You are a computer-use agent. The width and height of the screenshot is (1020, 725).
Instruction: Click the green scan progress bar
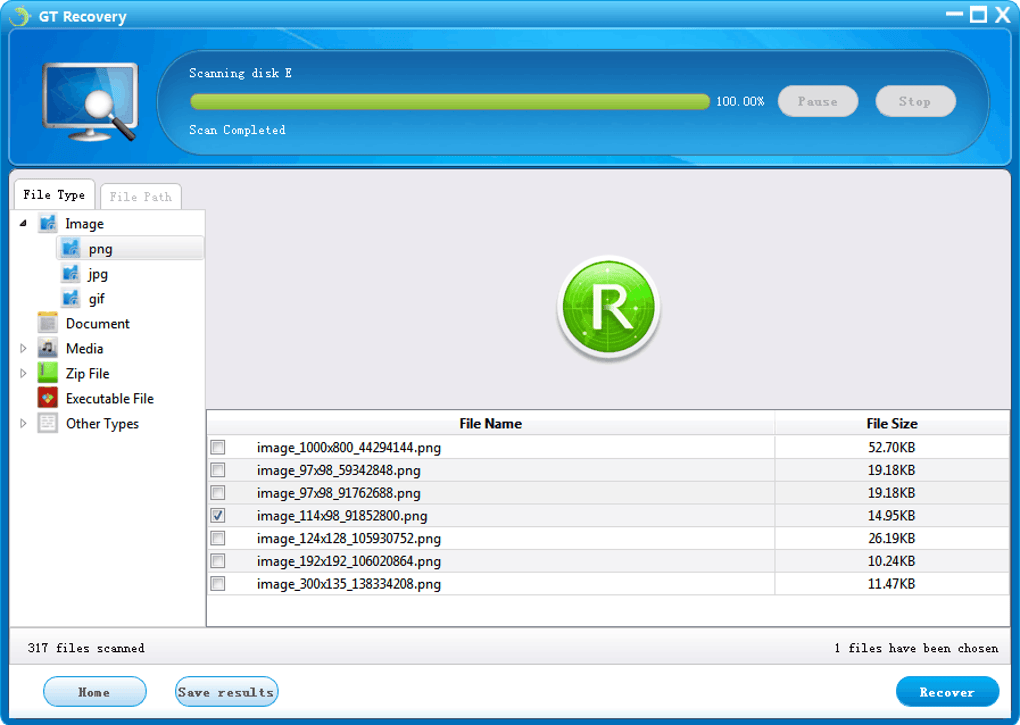pyautogui.click(x=450, y=101)
